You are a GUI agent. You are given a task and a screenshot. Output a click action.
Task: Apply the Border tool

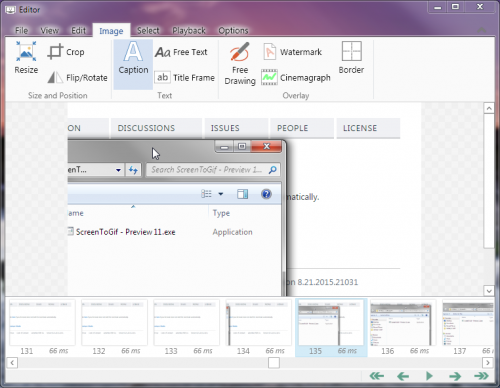point(351,57)
